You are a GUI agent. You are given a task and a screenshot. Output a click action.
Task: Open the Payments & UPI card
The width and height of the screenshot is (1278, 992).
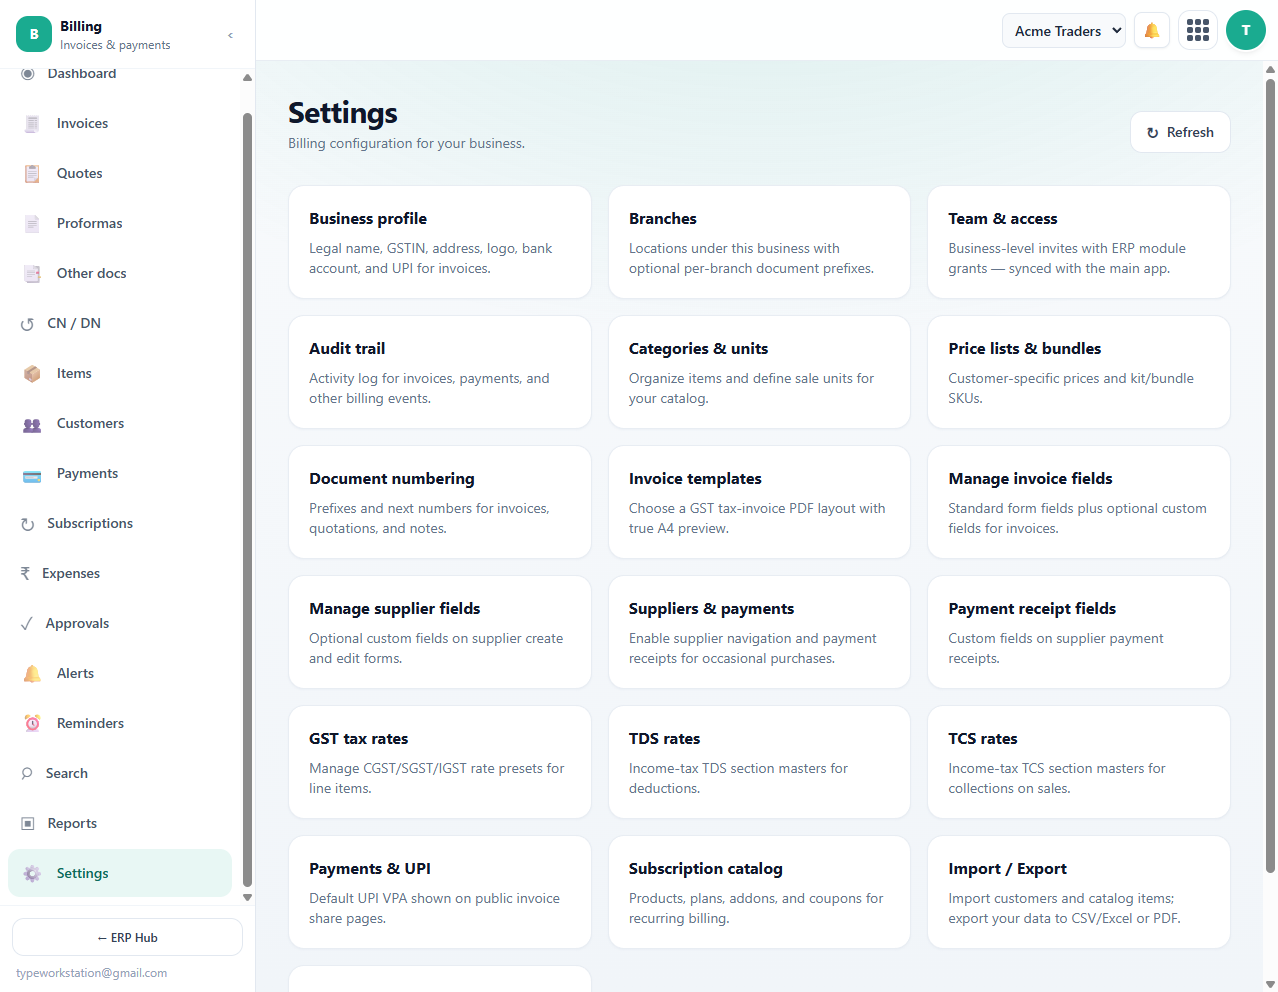440,892
